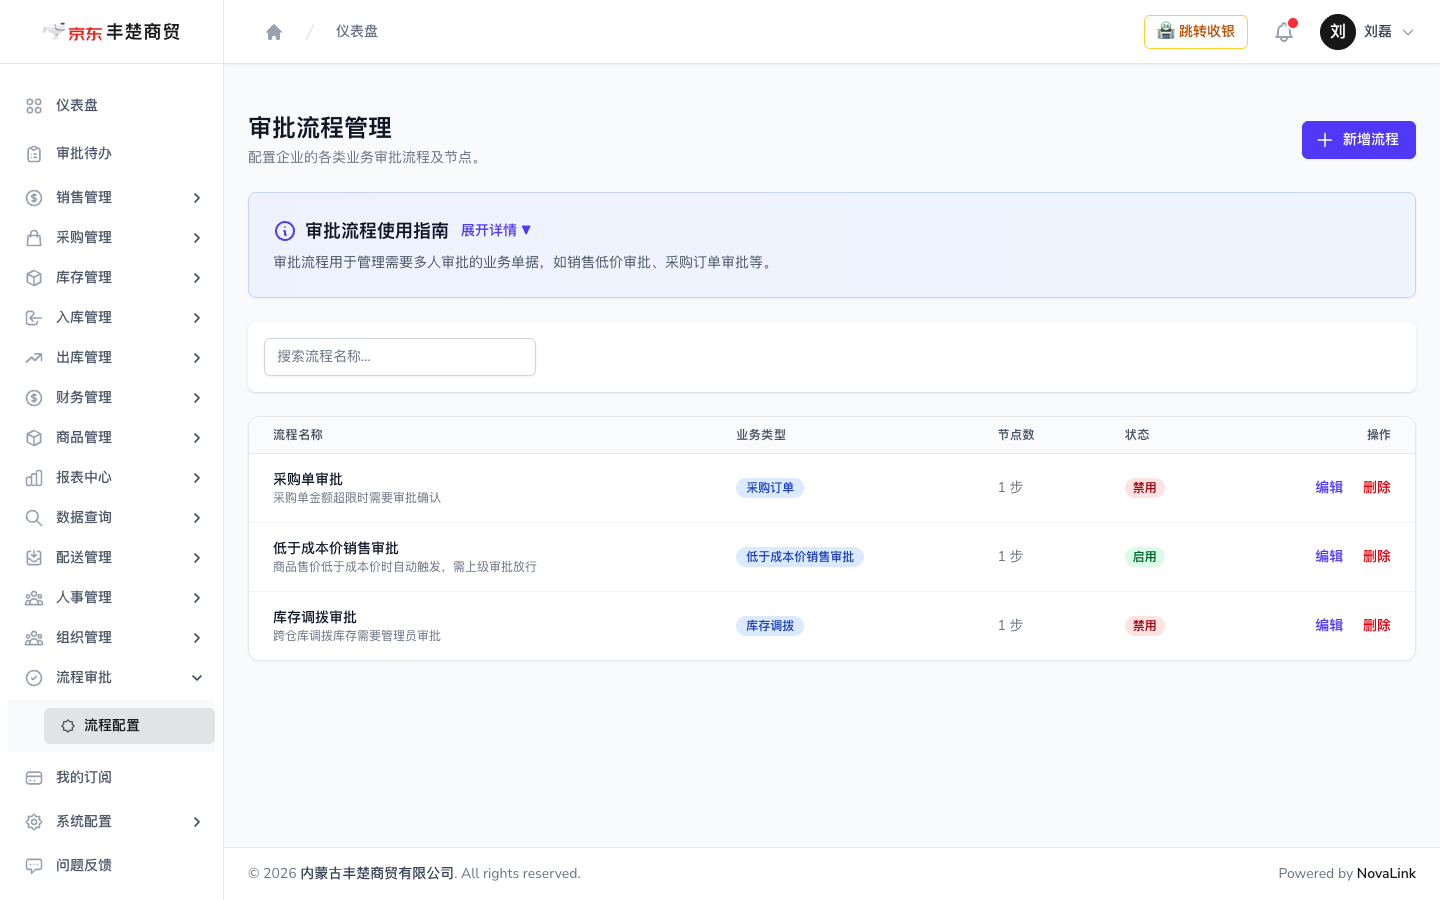
Task: Go to 仪表盘 breadcrumb item
Action: tap(357, 31)
